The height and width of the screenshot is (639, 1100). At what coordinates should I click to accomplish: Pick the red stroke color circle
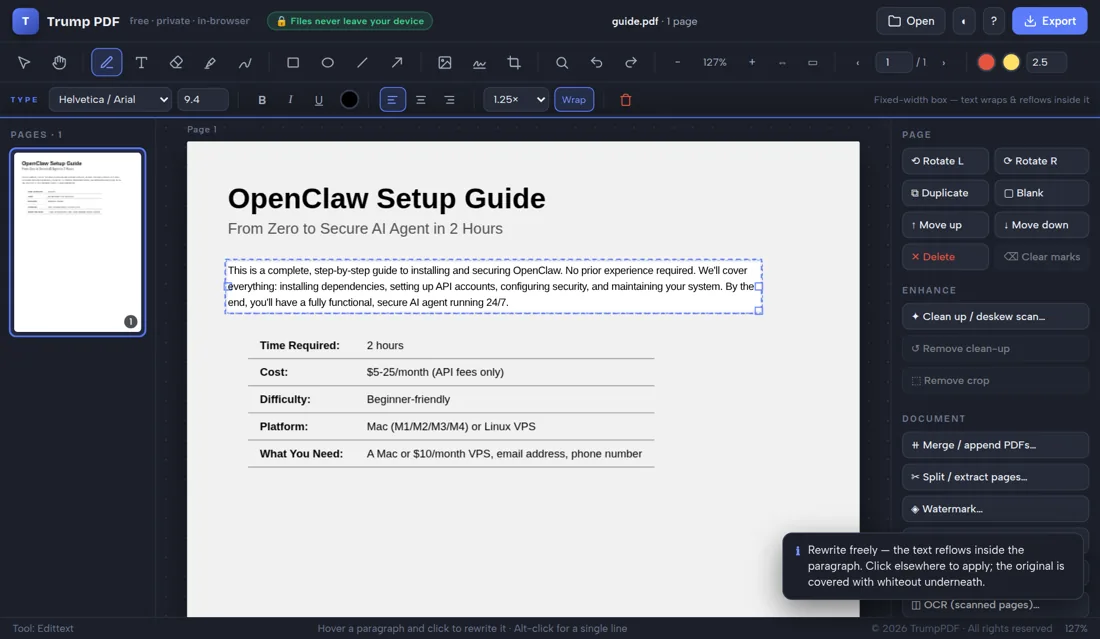click(x=986, y=62)
